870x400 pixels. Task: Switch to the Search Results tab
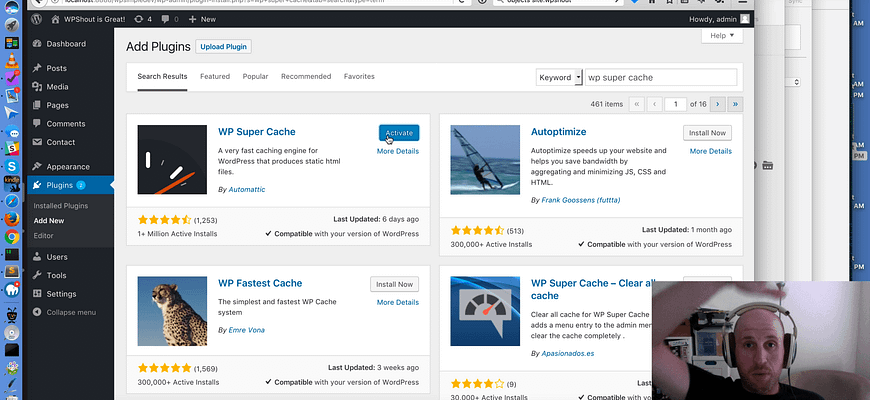point(163,77)
